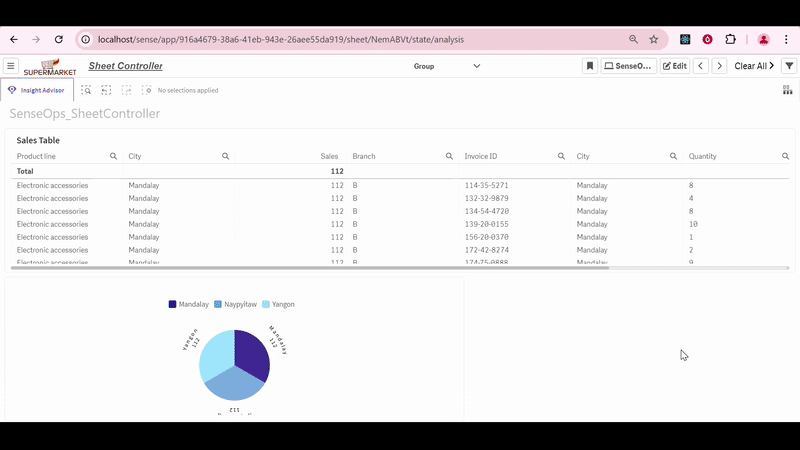Search in the second City column
This screenshot has height=450, width=800.
[673, 156]
